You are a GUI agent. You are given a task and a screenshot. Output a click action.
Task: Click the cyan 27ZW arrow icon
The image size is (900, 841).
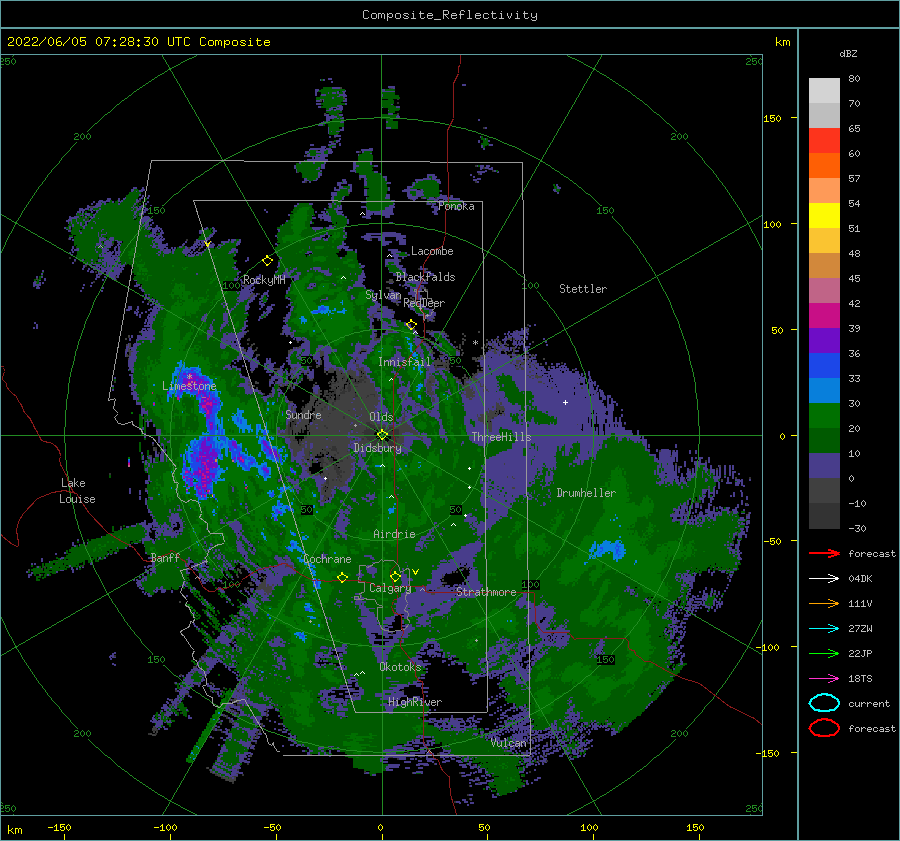(x=824, y=629)
